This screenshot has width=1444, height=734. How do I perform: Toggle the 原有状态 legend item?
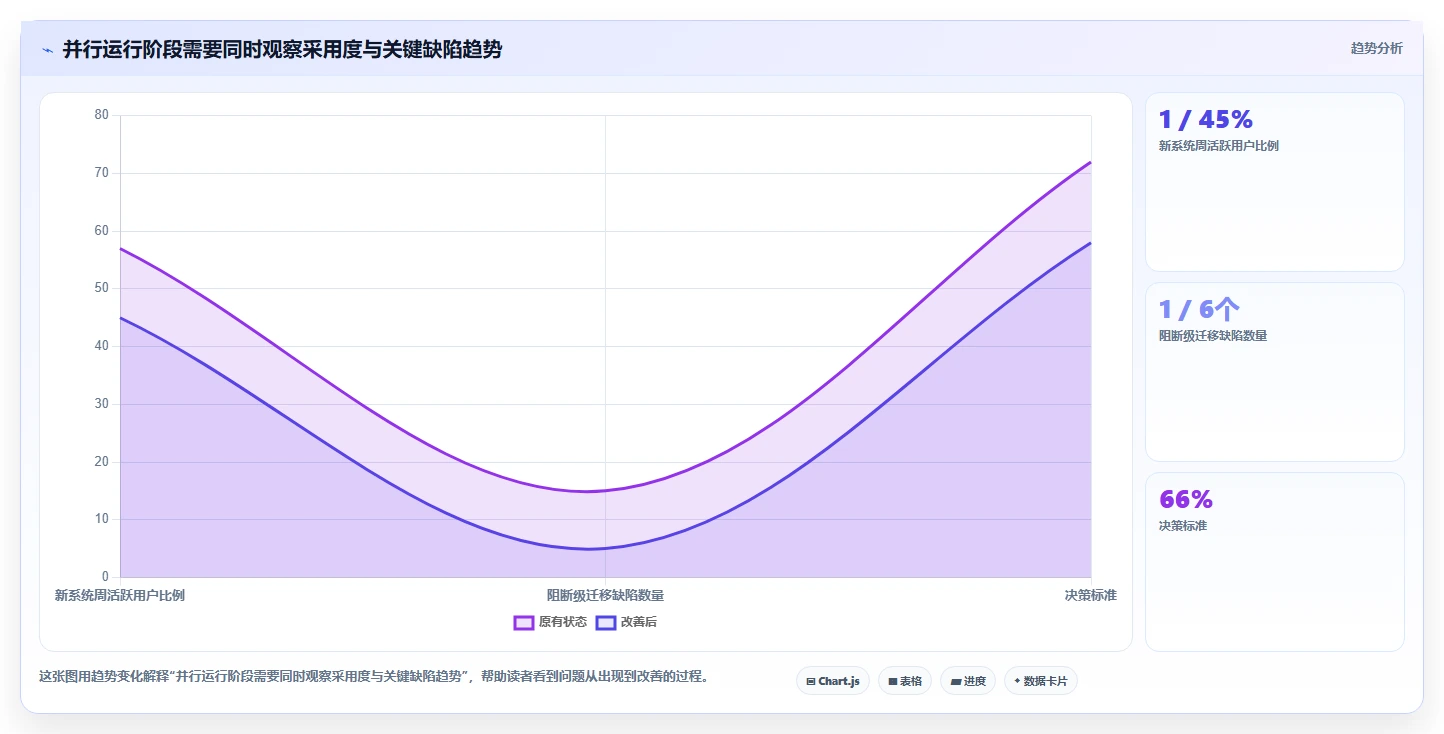click(x=550, y=622)
